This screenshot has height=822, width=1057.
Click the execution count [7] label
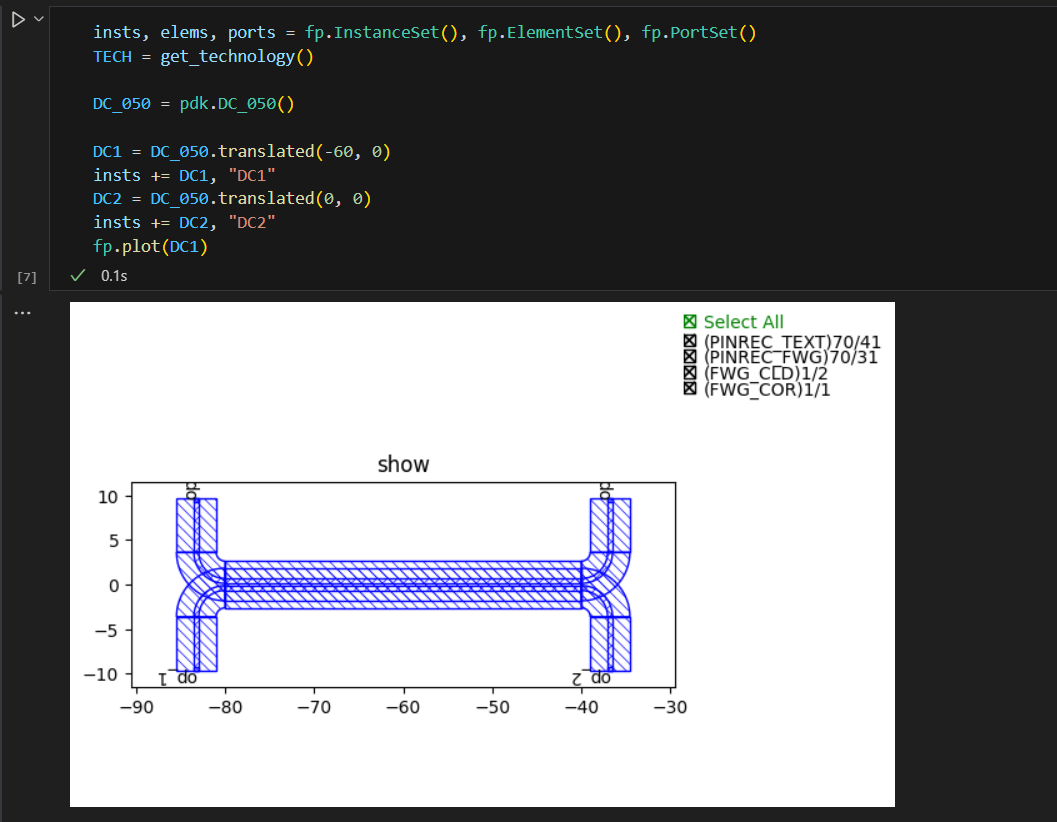tap(27, 277)
